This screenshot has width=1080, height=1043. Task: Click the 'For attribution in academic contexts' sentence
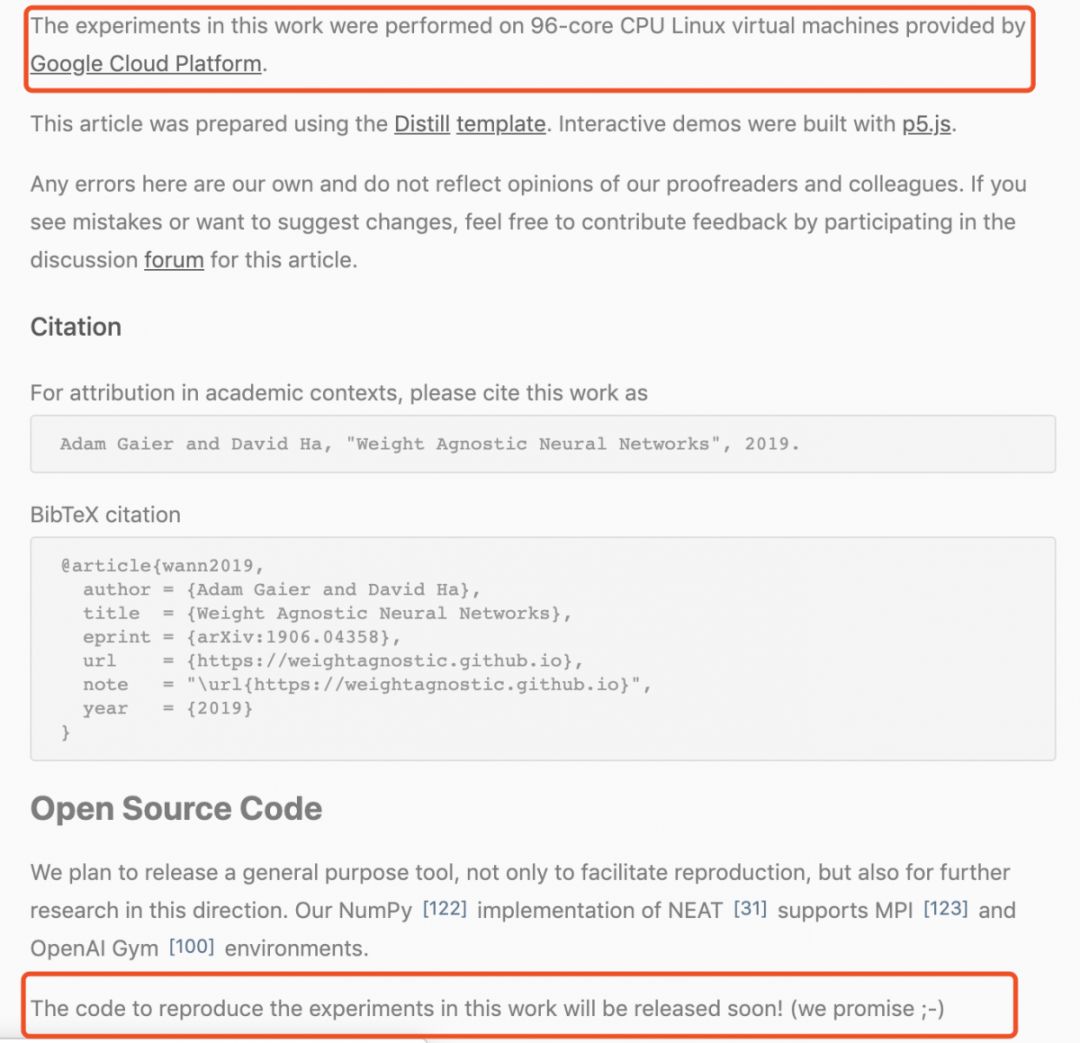coord(339,393)
